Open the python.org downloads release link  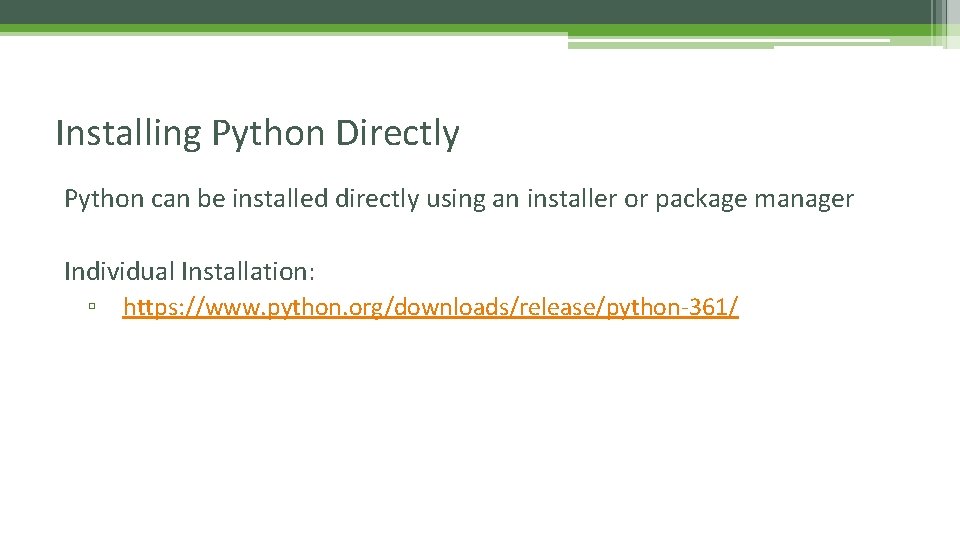pyautogui.click(x=430, y=307)
